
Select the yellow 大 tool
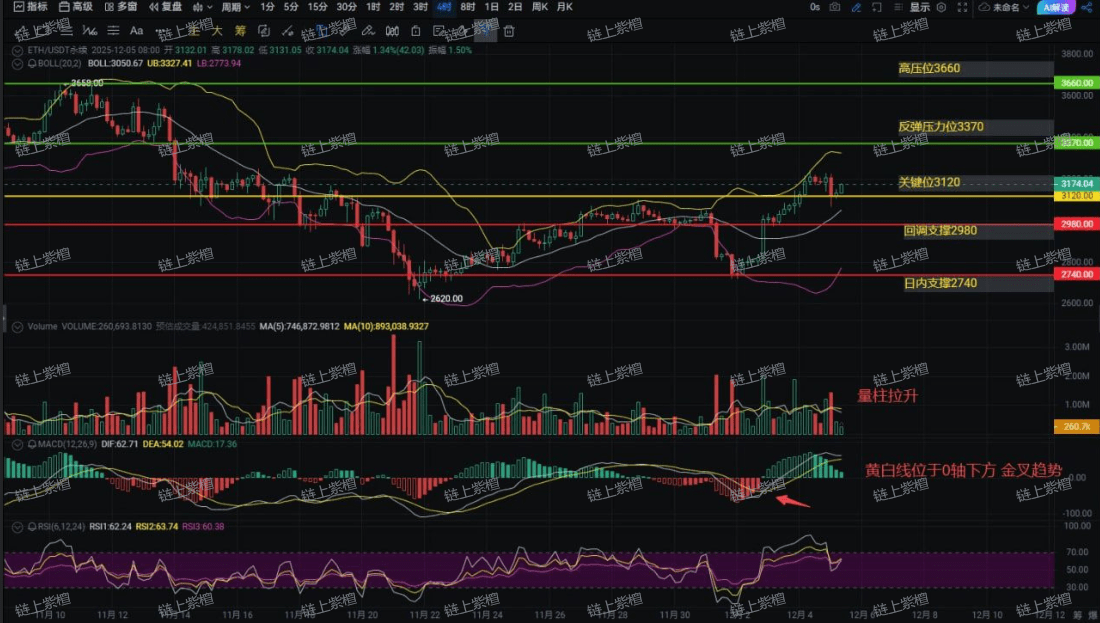coord(217,31)
